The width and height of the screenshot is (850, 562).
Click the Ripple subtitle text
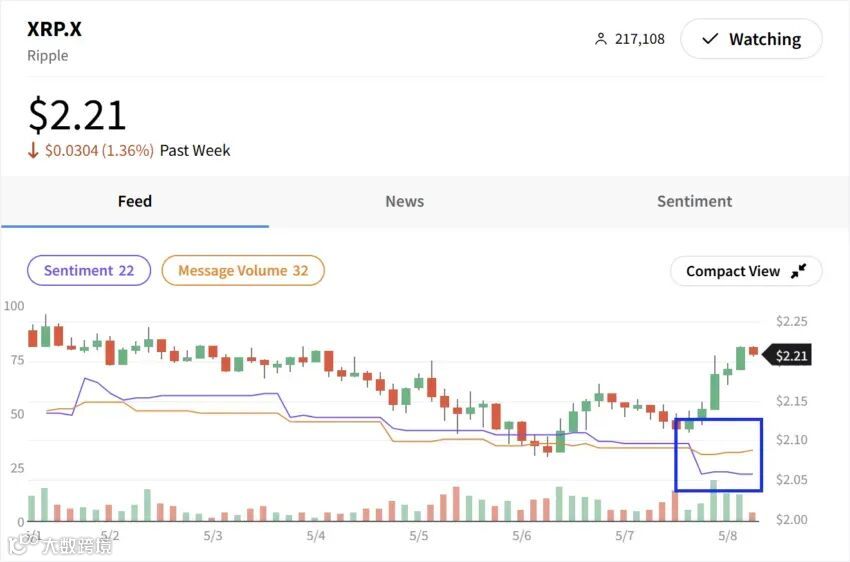tap(48, 55)
